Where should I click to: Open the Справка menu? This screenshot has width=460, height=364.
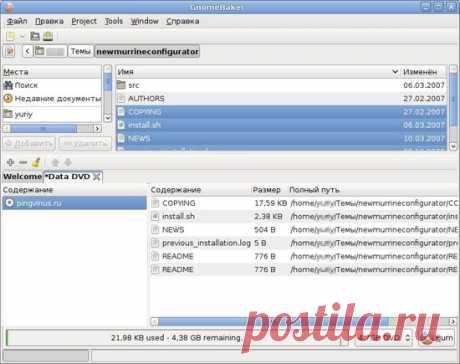[x=183, y=21]
